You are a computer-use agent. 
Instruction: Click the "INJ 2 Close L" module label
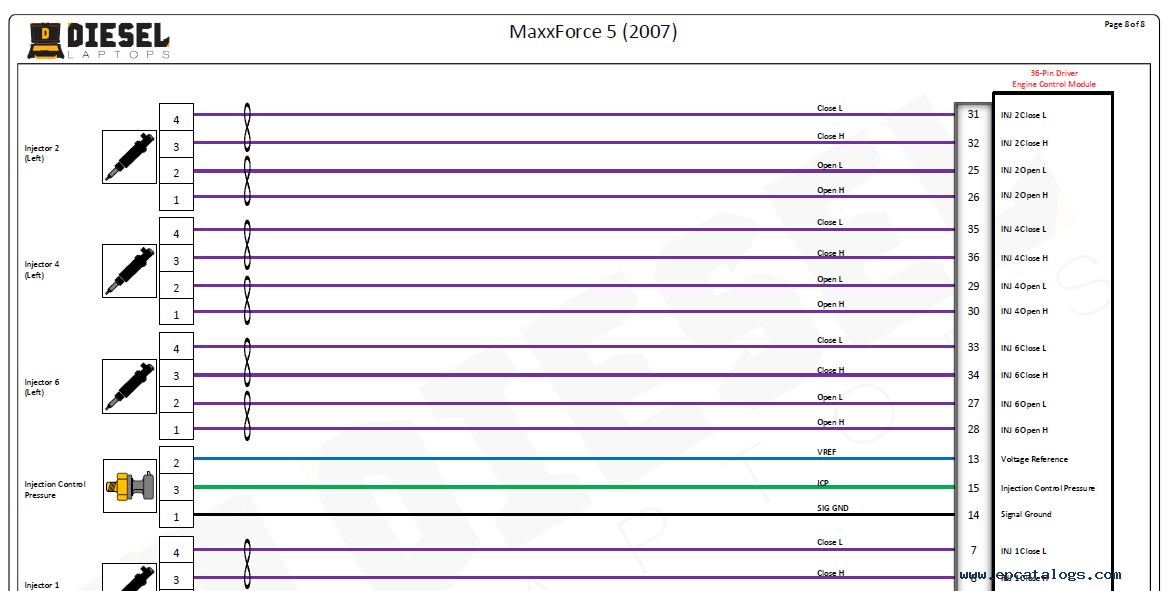1023,115
